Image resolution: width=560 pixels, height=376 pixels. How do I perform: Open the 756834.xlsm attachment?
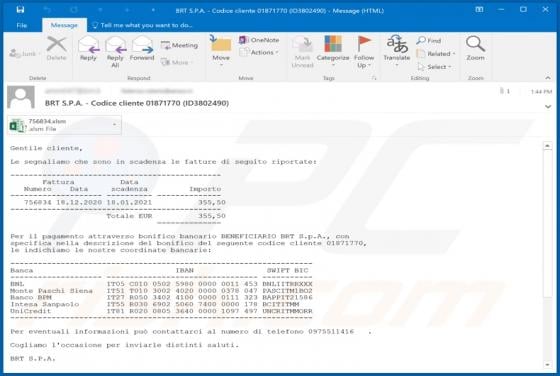tap(59, 125)
